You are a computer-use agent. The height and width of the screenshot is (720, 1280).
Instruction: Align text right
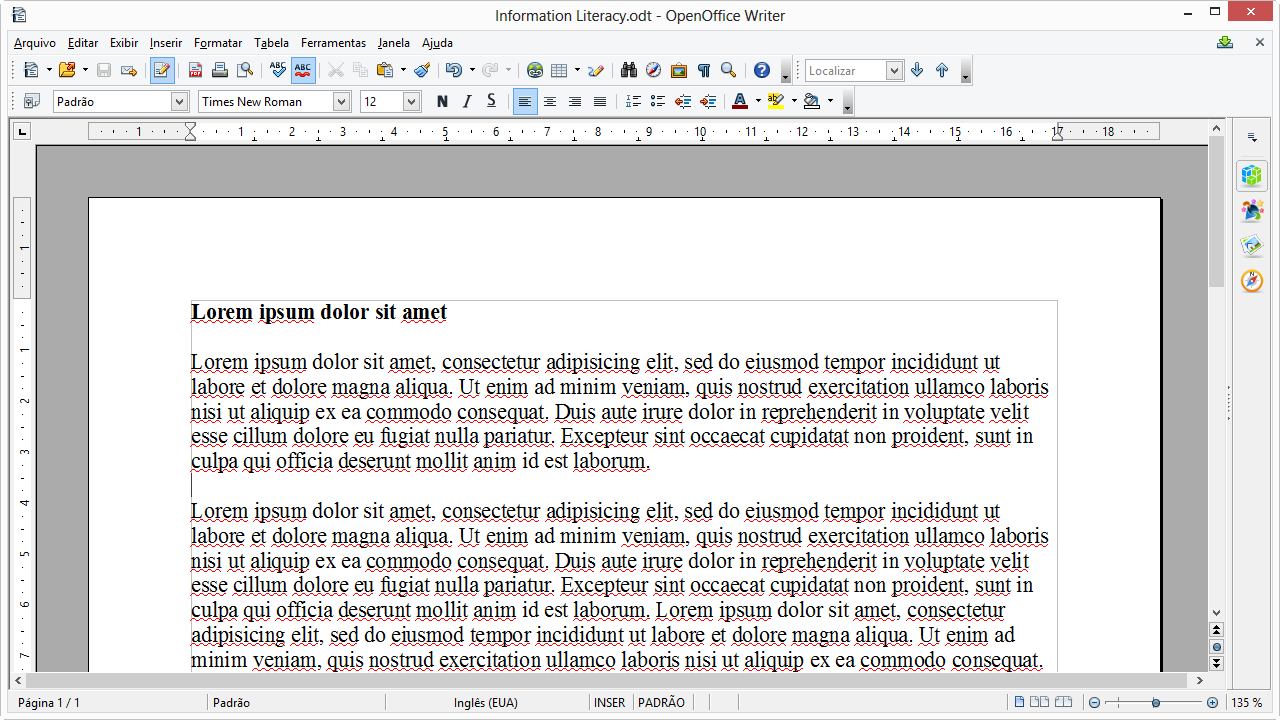point(575,101)
